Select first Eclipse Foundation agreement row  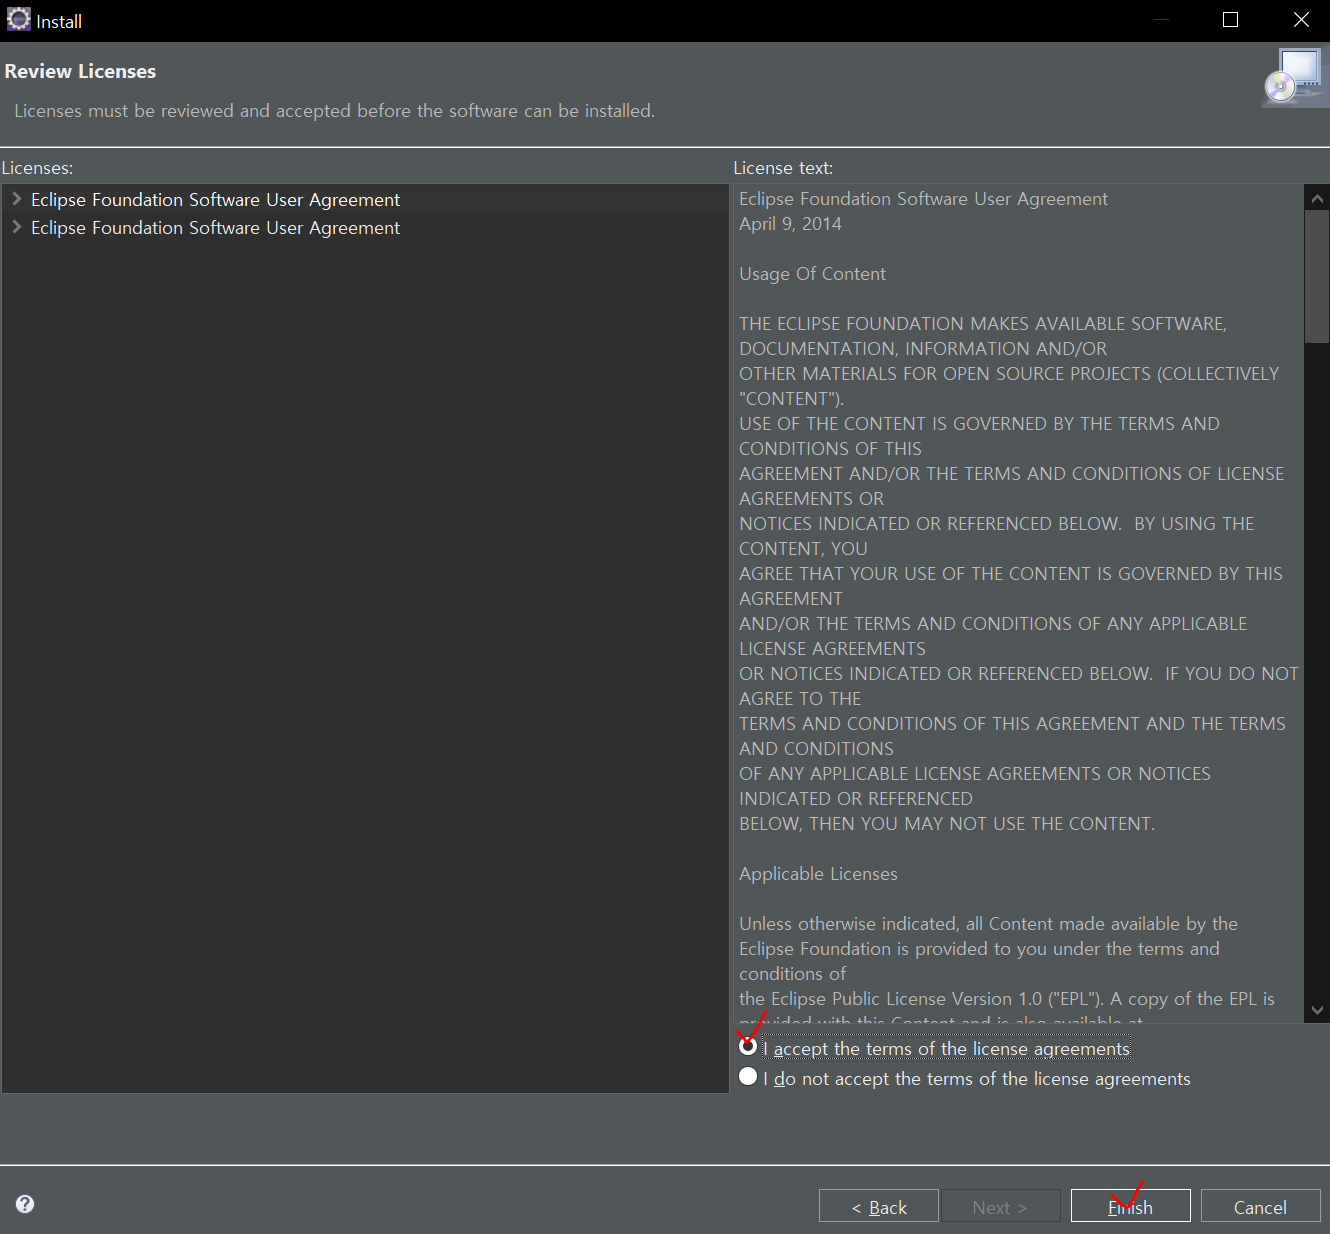pyautogui.click(x=365, y=199)
